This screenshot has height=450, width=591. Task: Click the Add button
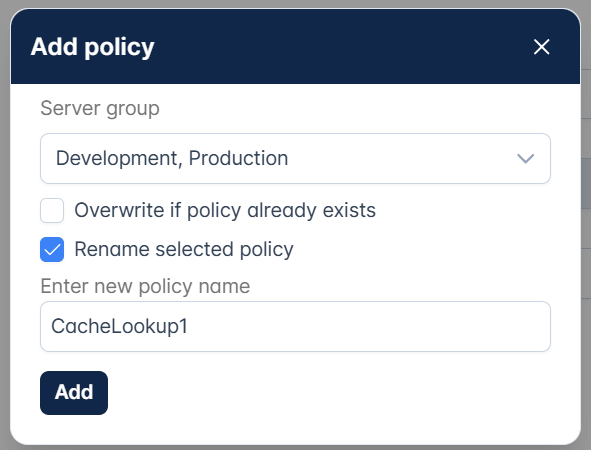74,393
